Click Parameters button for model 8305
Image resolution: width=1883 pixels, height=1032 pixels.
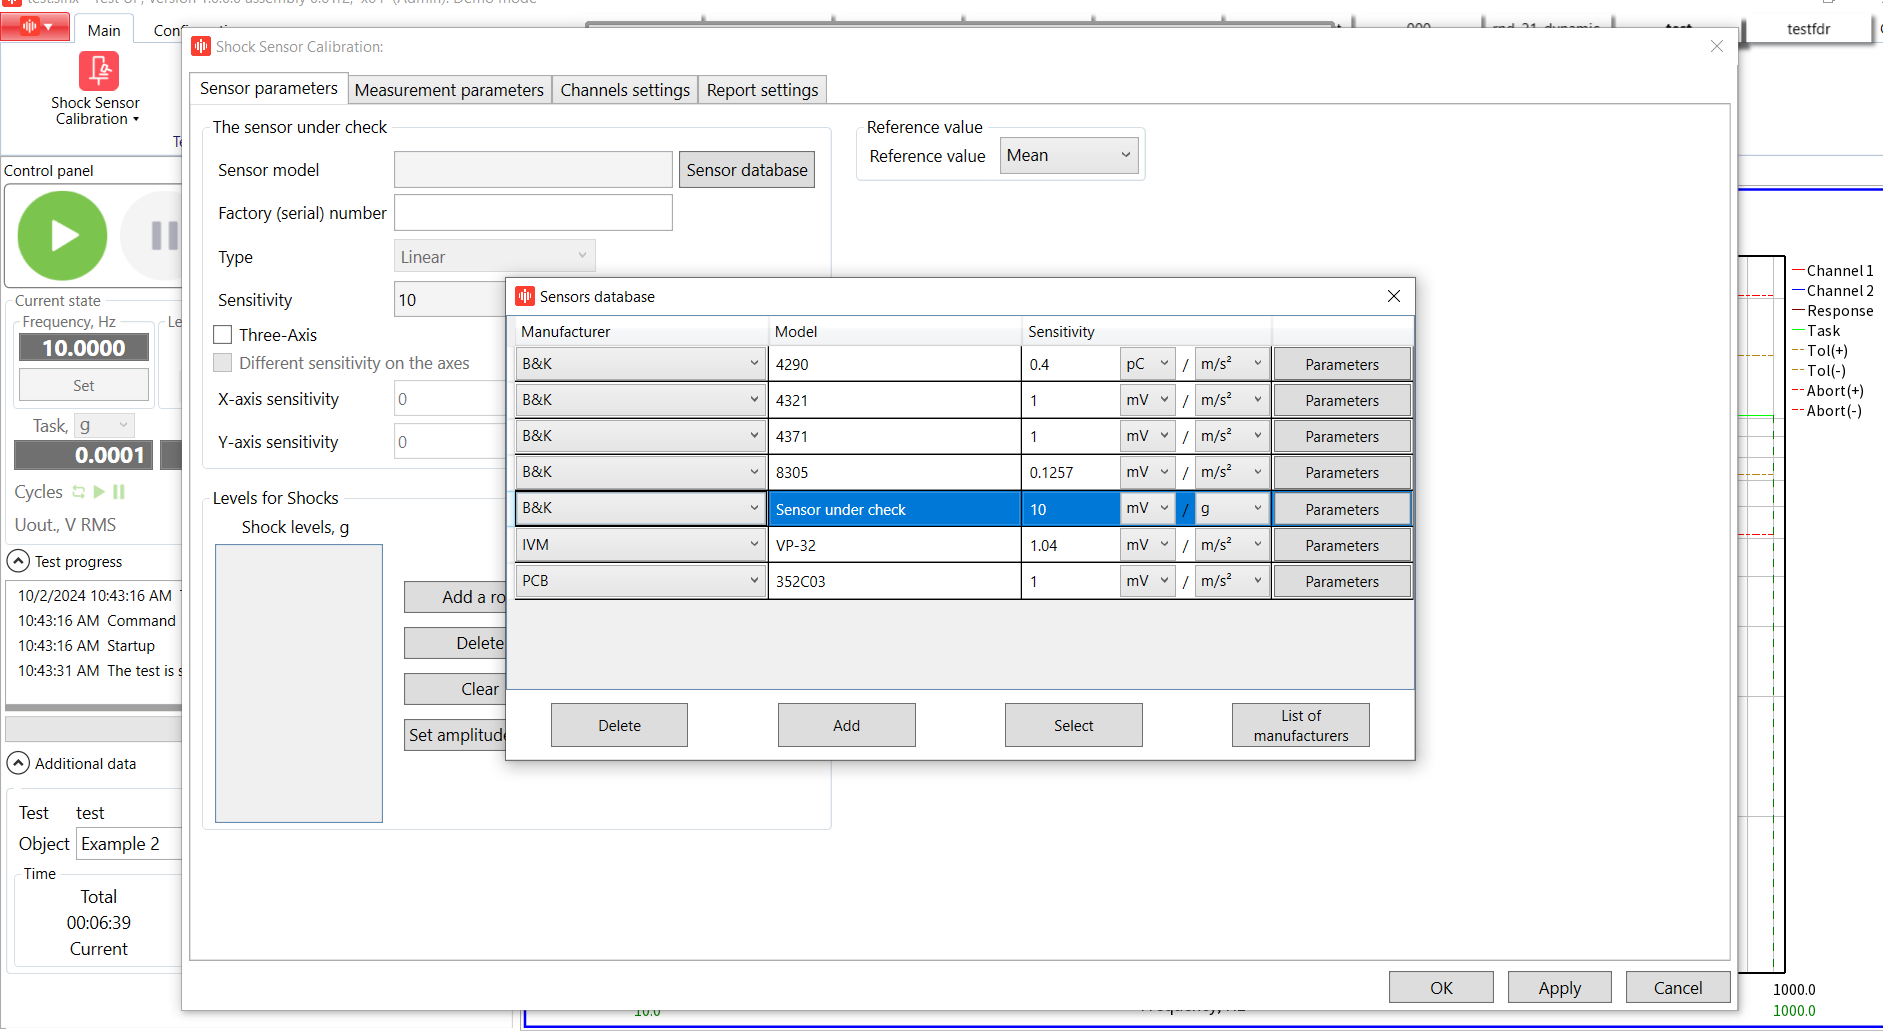point(1342,472)
